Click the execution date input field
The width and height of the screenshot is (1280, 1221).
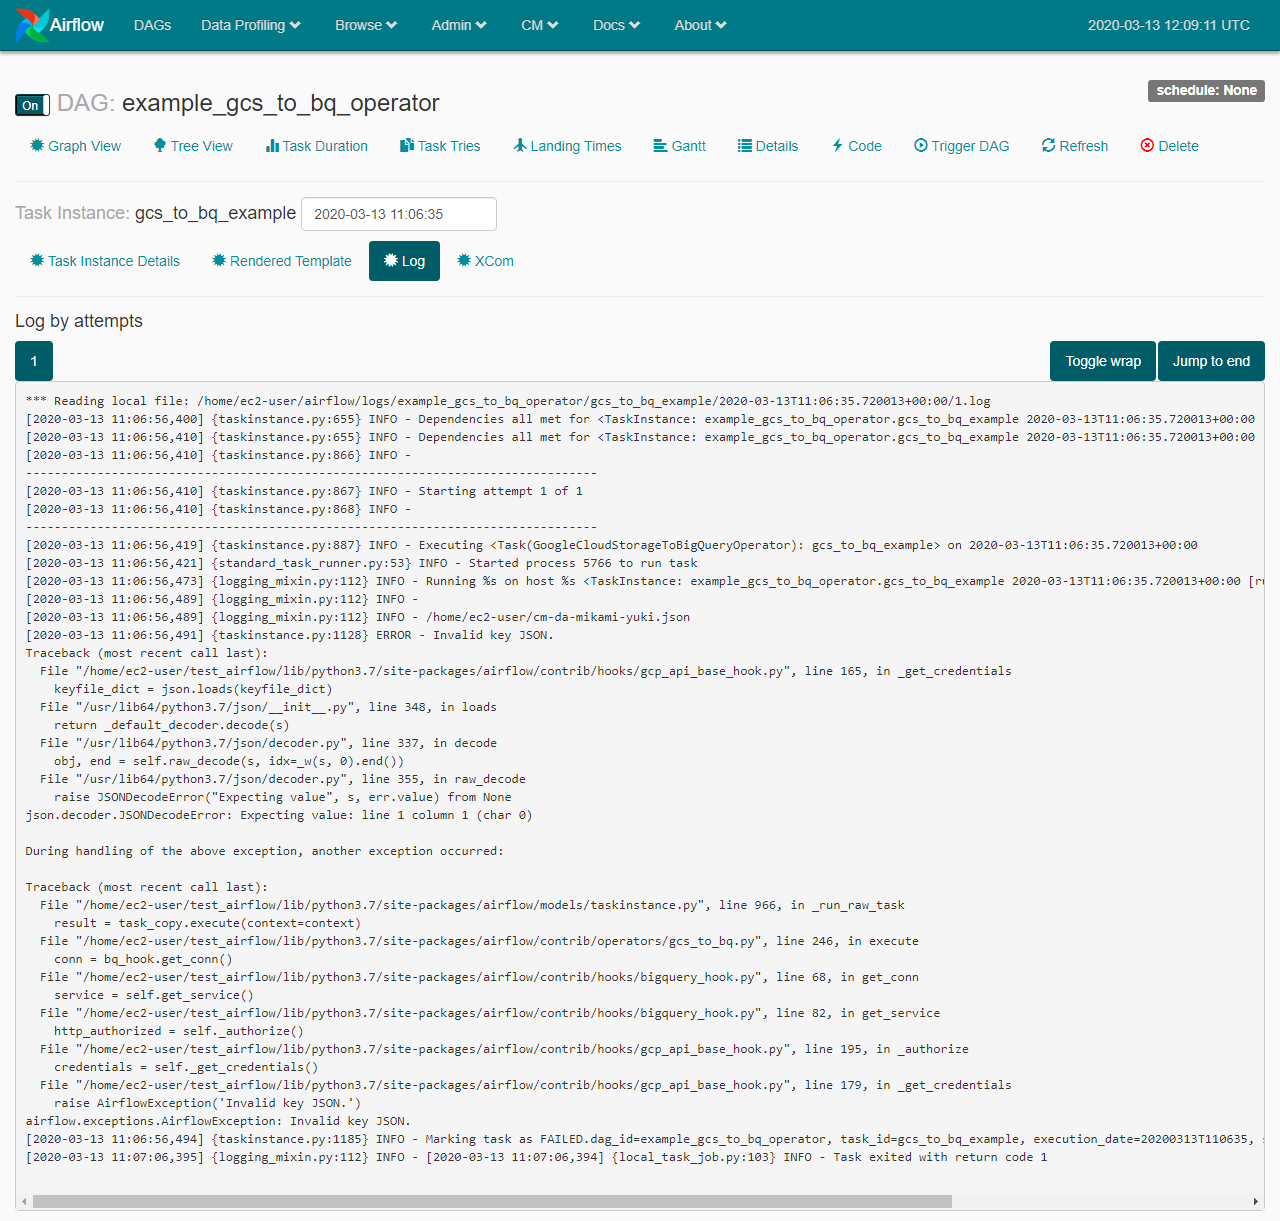[398, 213]
